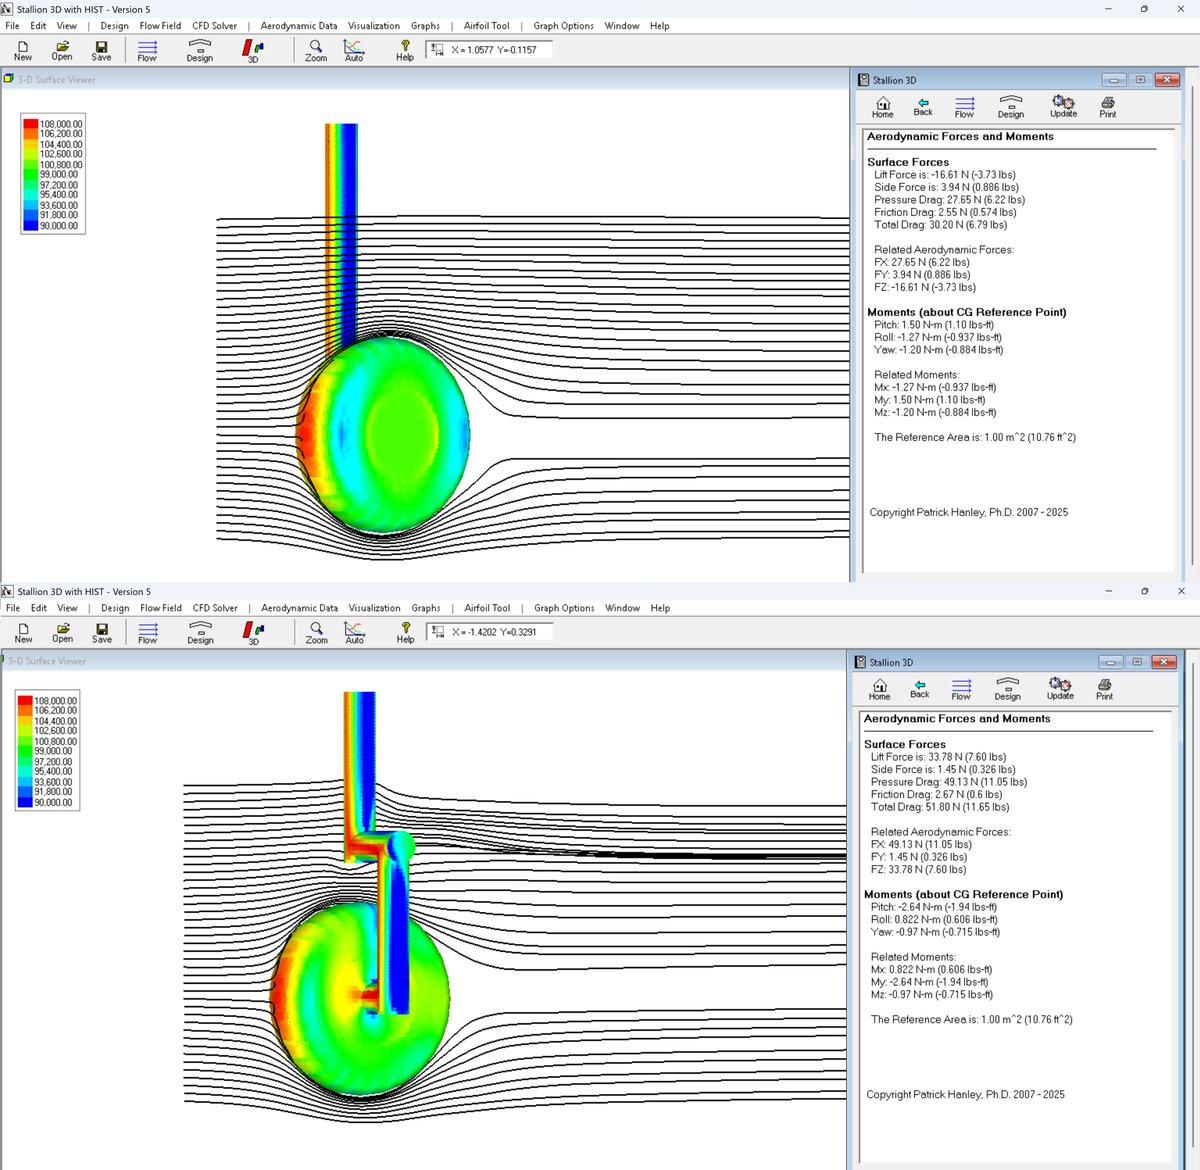
Task: Click the New icon in the top window toolbar
Action: click(x=23, y=50)
